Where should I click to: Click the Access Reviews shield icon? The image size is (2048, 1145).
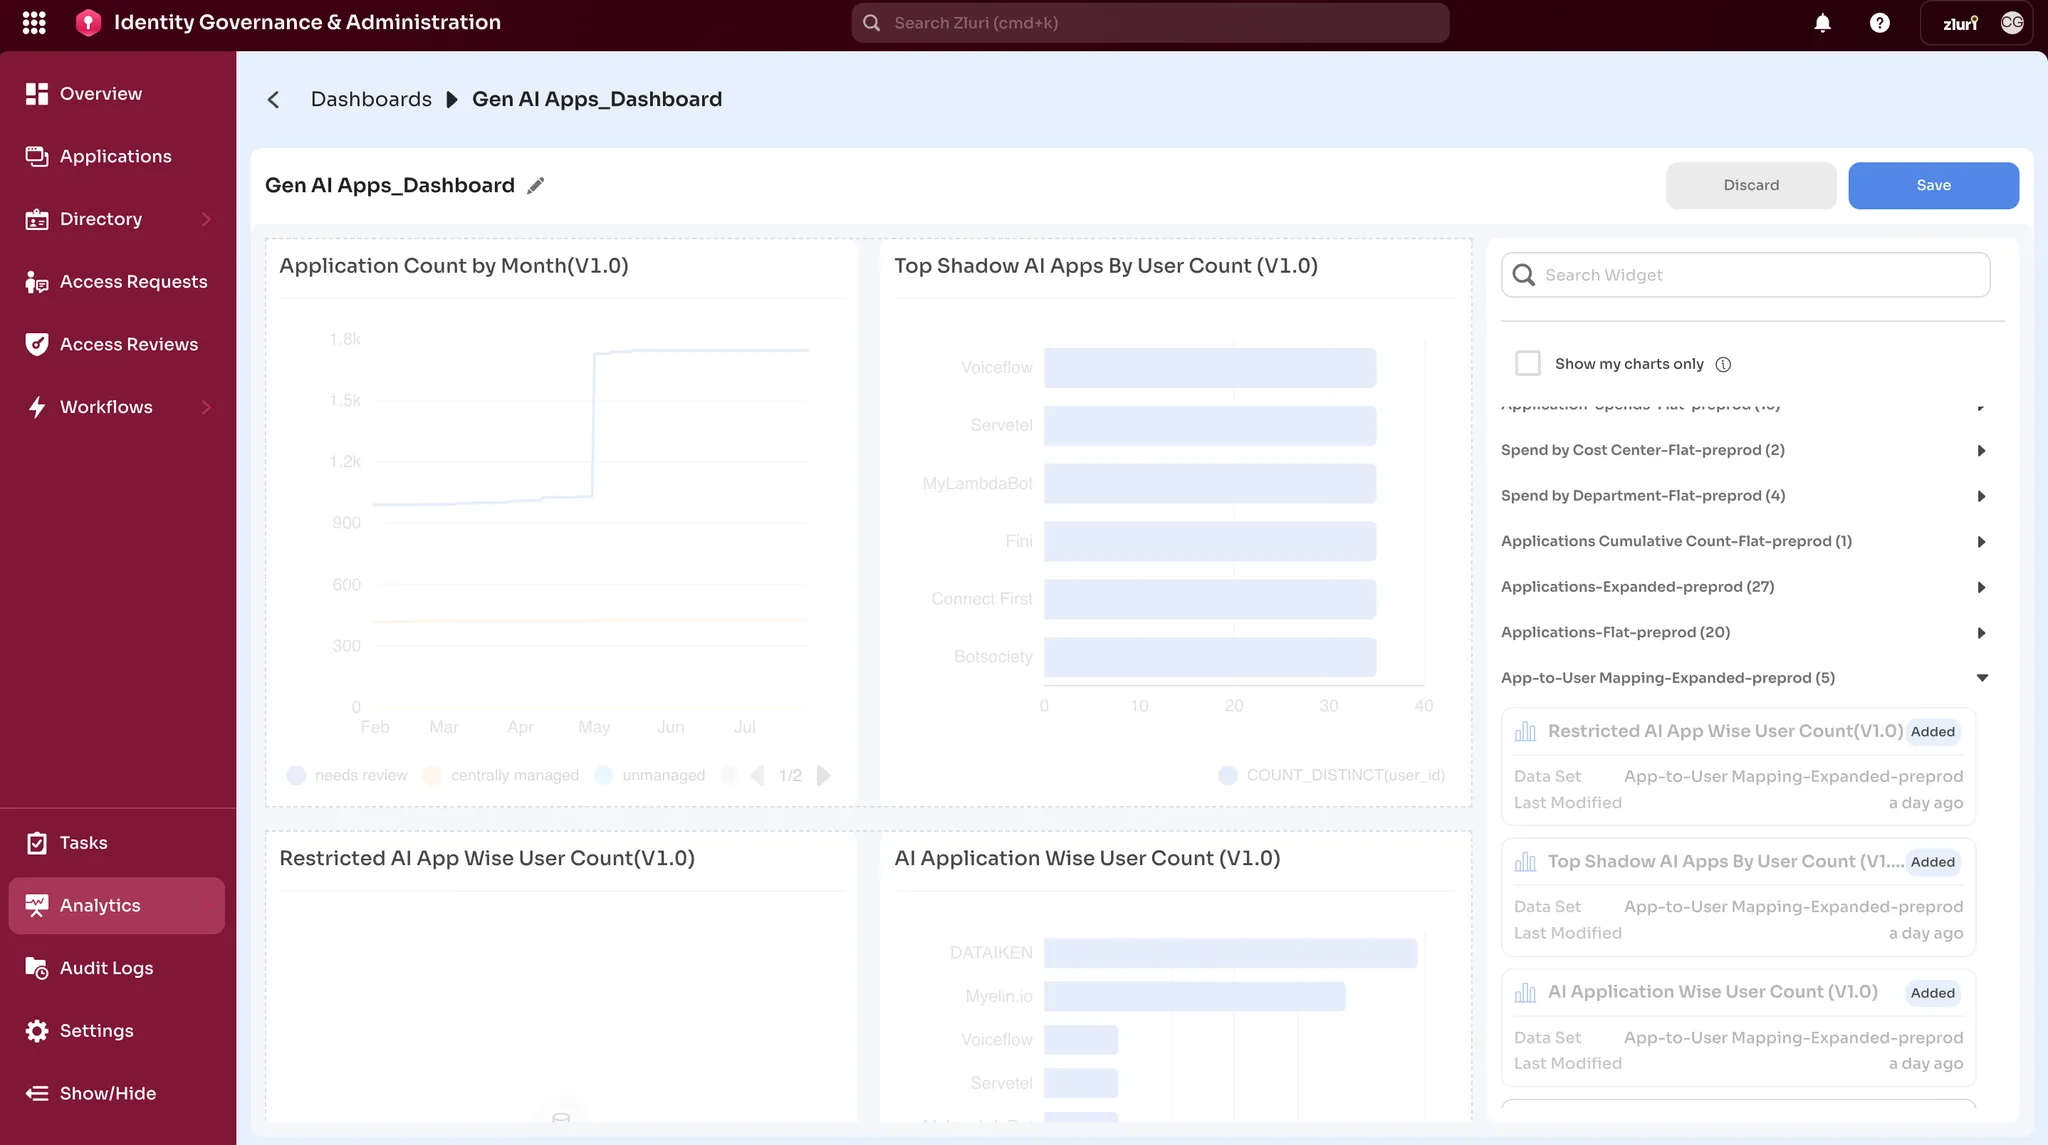click(37, 345)
